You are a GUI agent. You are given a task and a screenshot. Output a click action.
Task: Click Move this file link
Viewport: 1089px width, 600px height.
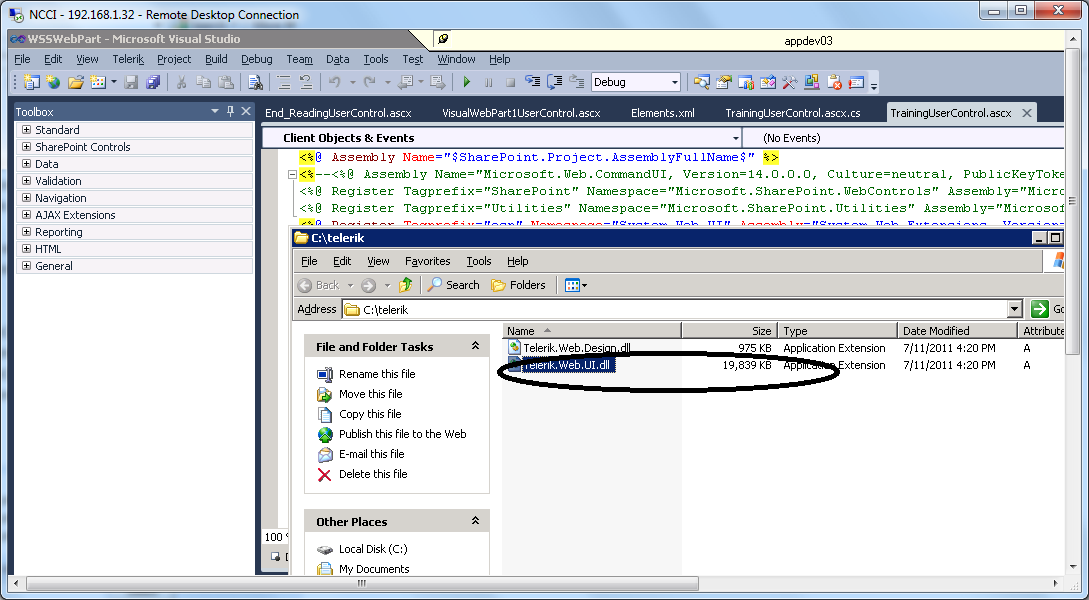tap(370, 394)
